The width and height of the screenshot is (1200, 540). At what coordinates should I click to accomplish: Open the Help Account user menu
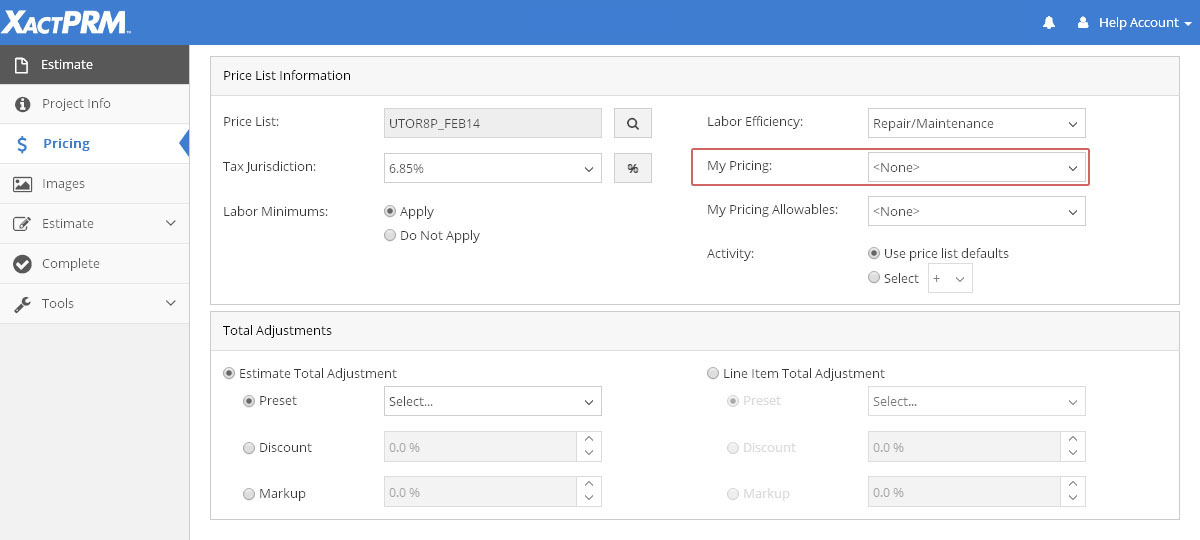click(x=1136, y=22)
